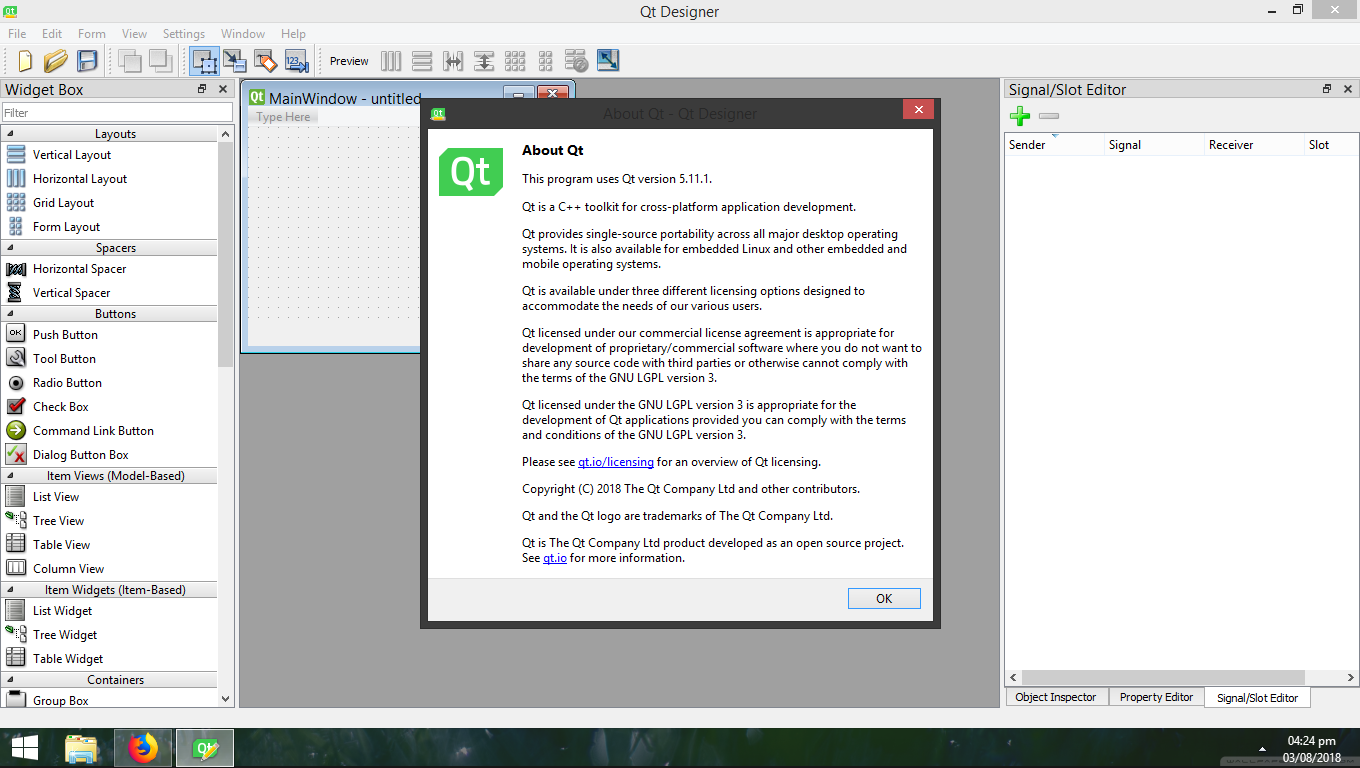Click Lay Out Horizontally in Splitter icon
The height and width of the screenshot is (768, 1360).
[x=453, y=61]
